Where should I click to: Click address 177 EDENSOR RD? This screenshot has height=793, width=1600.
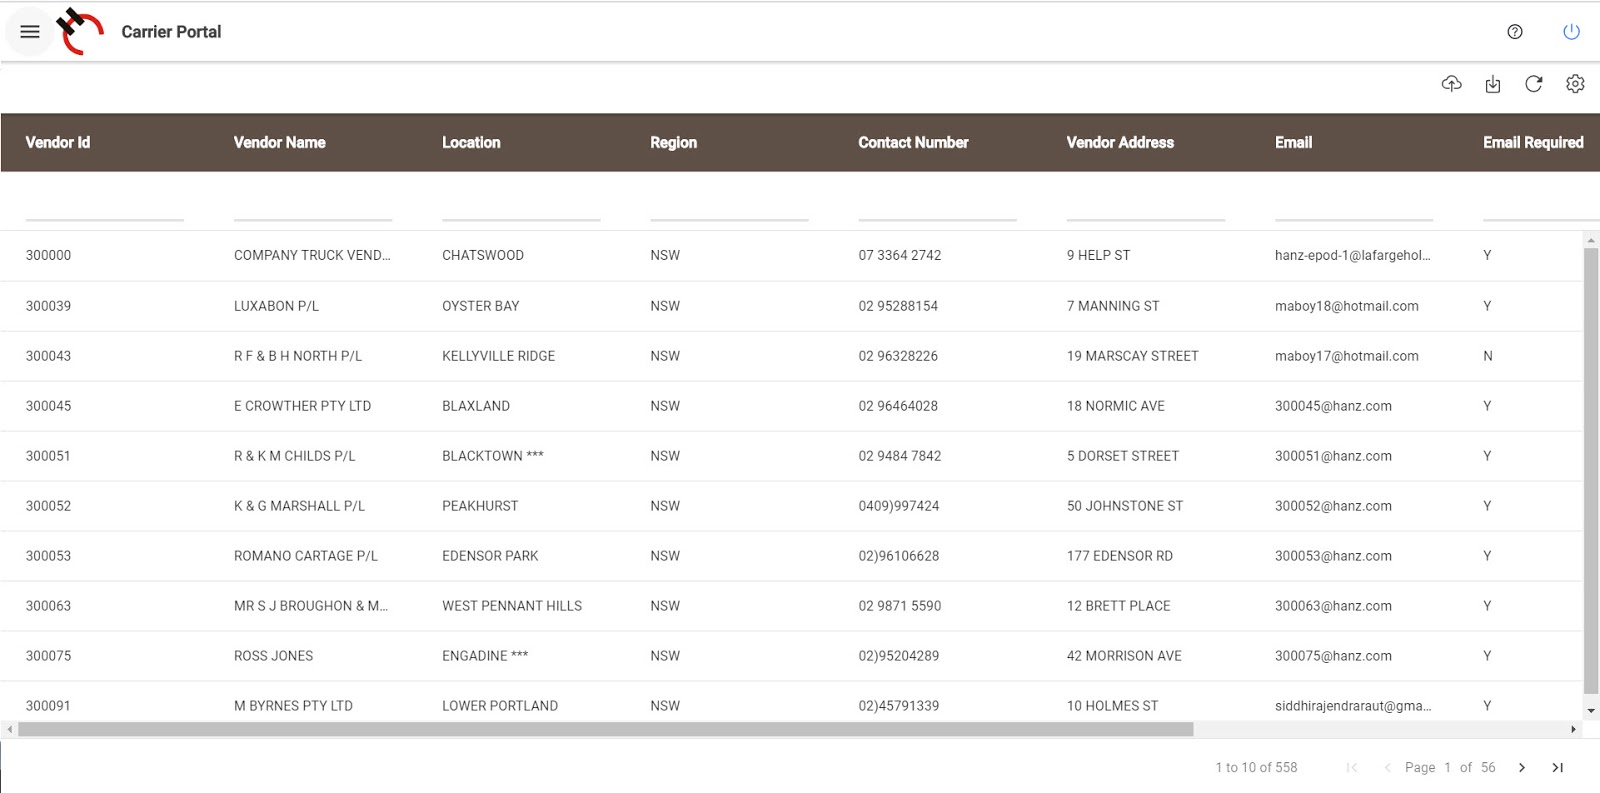1119,556
